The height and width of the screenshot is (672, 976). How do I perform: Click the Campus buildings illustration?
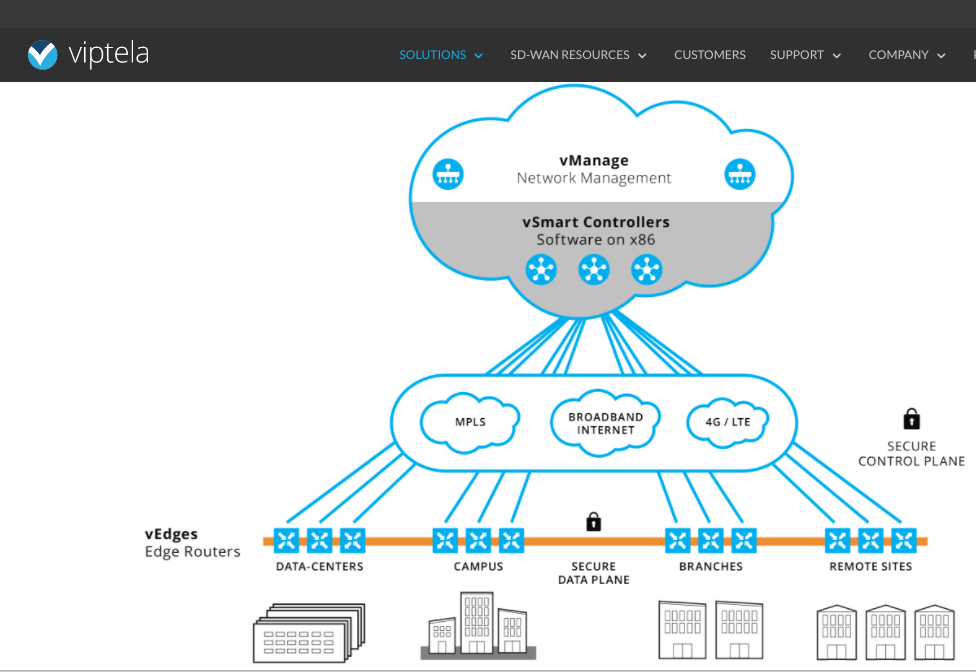pyautogui.click(x=478, y=626)
